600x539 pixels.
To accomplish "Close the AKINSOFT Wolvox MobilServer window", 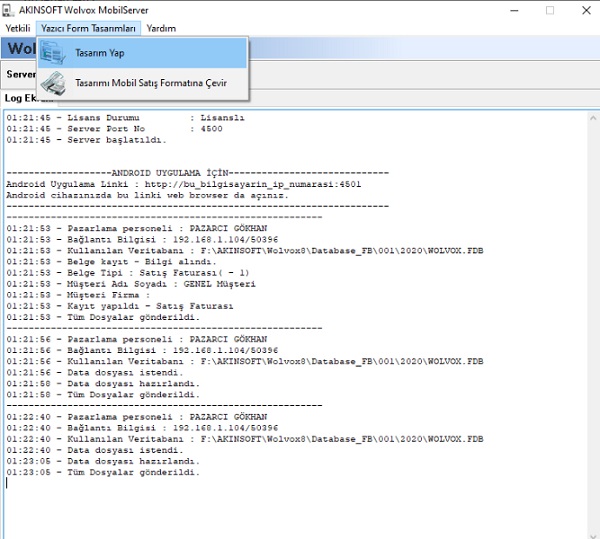I will [586, 11].
